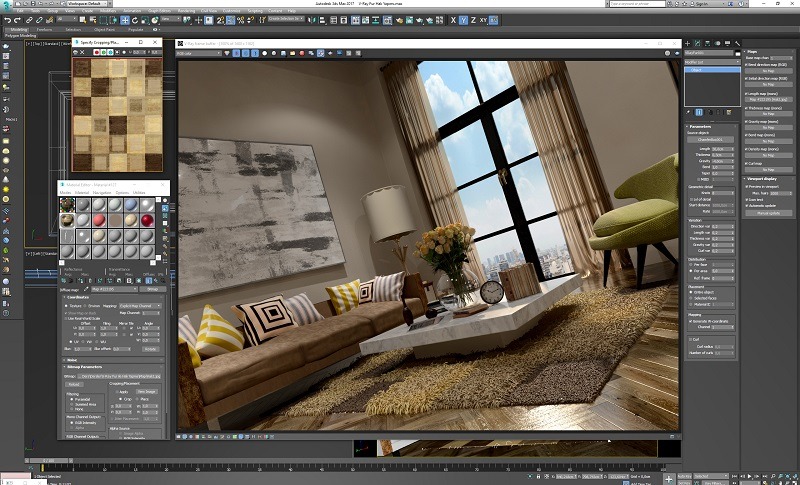Open Material Editor Navigation menu

(x=103, y=192)
